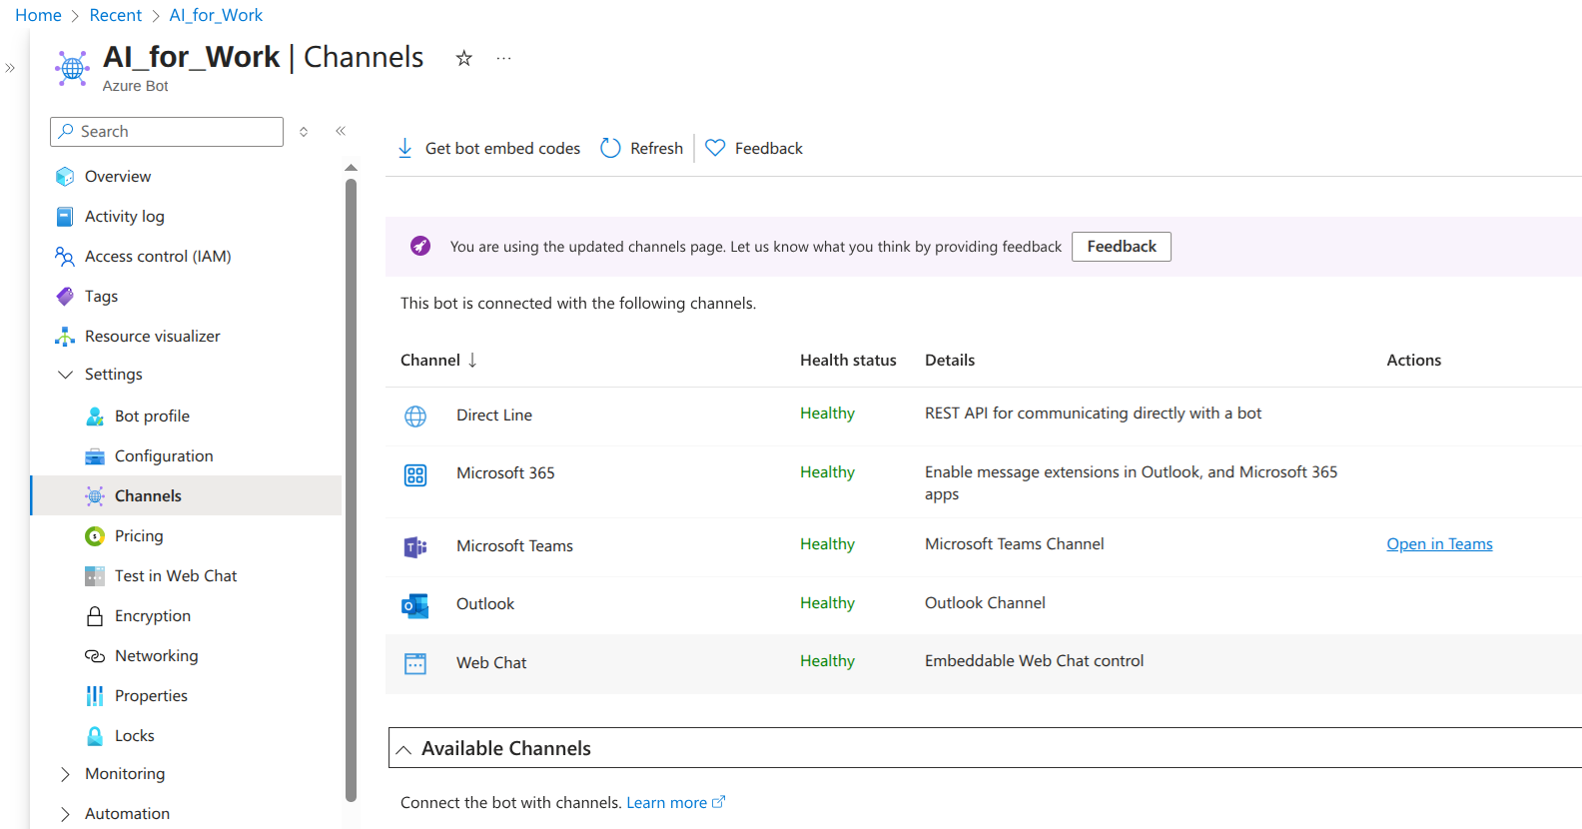Image resolution: width=1582 pixels, height=829 pixels.
Task: Expand the portal menu double-chevron
Action: coord(10,68)
